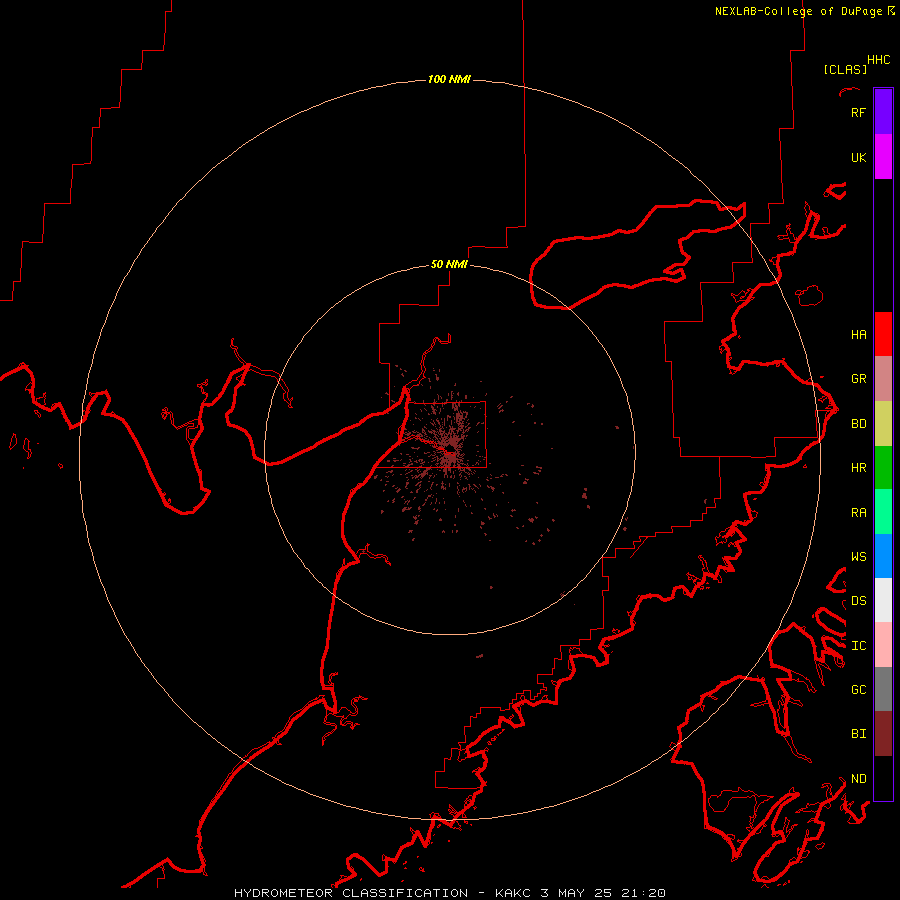Screen dimensions: 900x900
Task: Select the GR pink-brown legend swatch
Action: pos(883,379)
